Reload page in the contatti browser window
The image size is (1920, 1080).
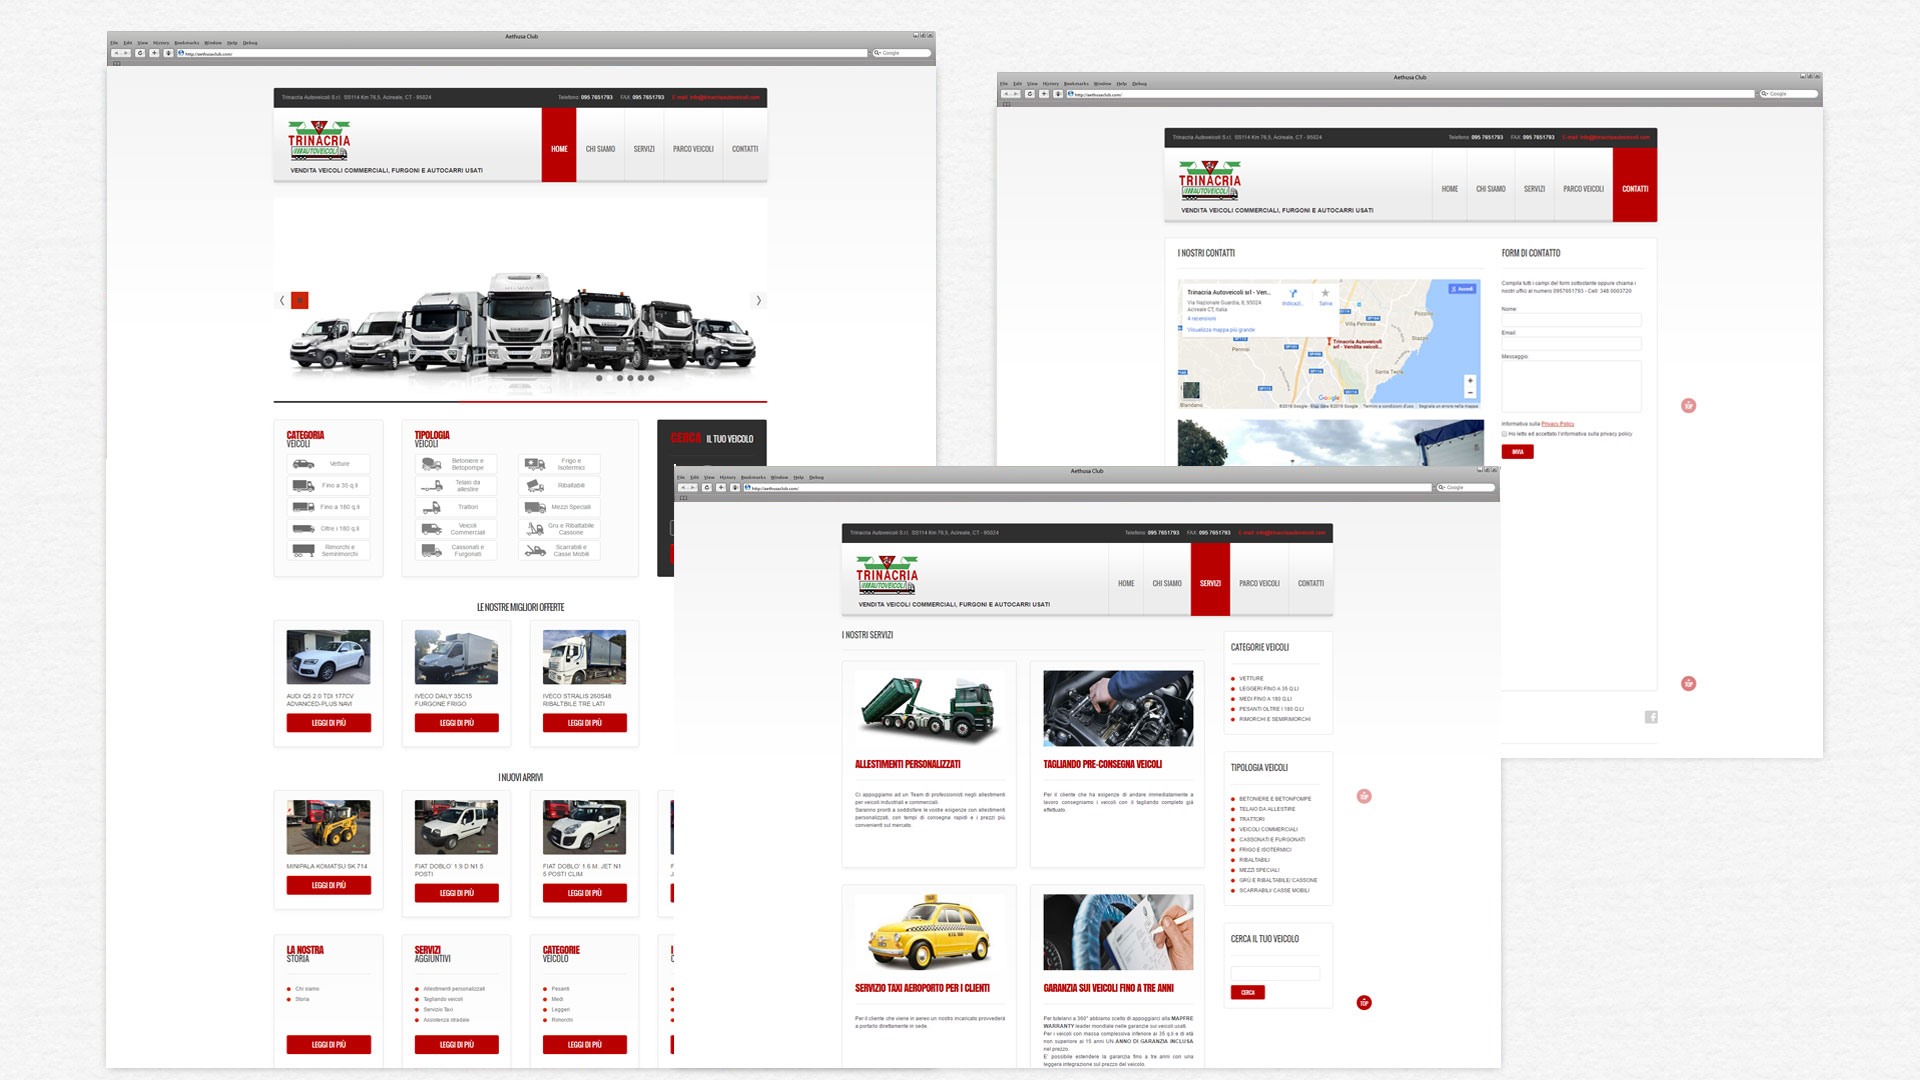(1030, 94)
